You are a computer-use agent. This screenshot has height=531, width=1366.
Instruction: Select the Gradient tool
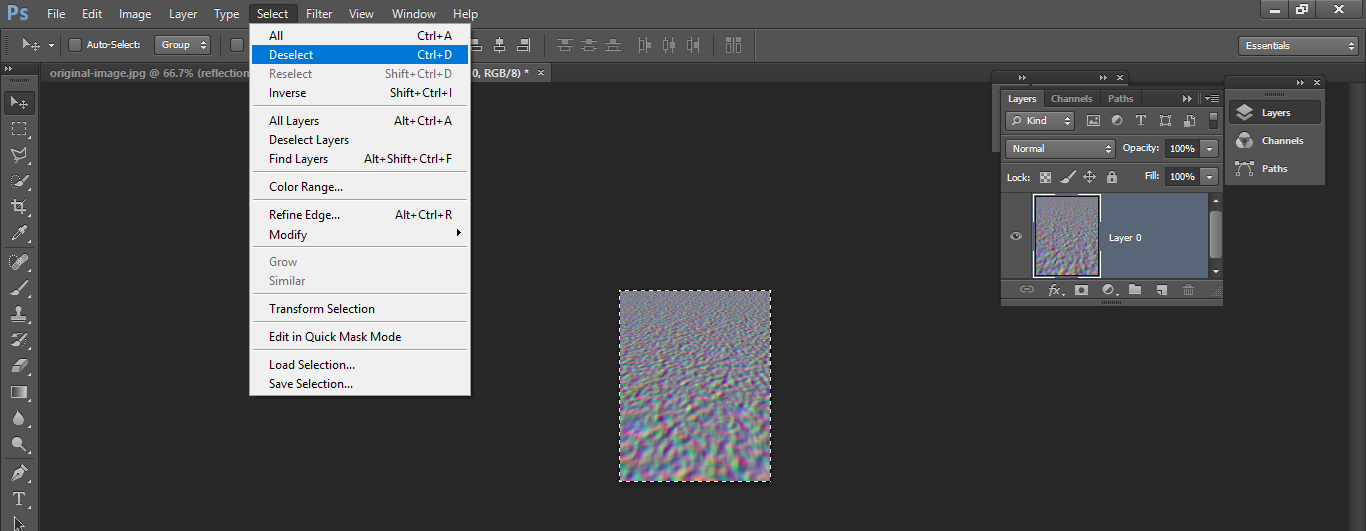click(x=19, y=392)
